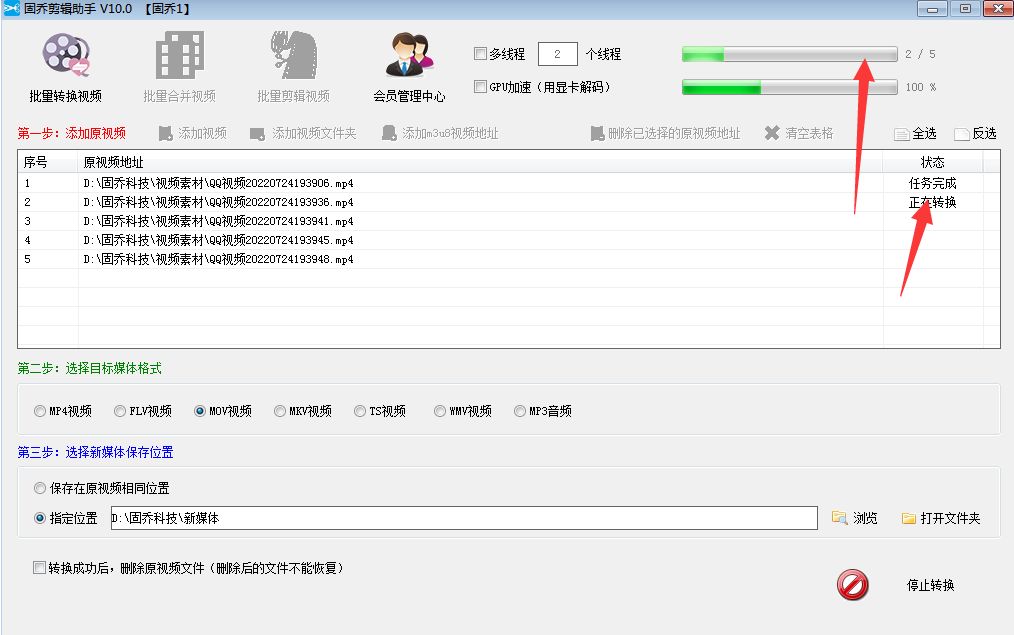Select the TS视频 format radio
Image resolution: width=1014 pixels, height=635 pixels.
(360, 411)
